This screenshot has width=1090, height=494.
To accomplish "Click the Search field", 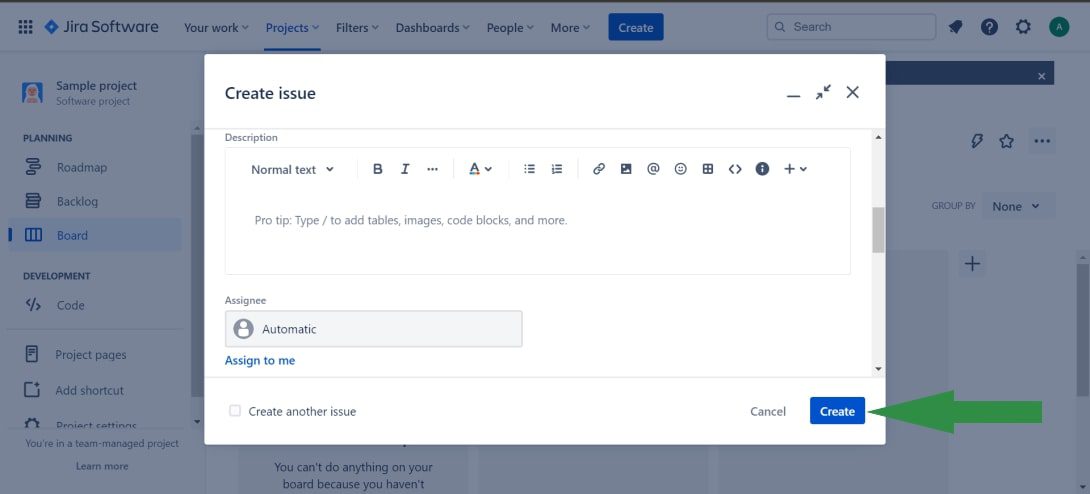I will click(x=852, y=27).
